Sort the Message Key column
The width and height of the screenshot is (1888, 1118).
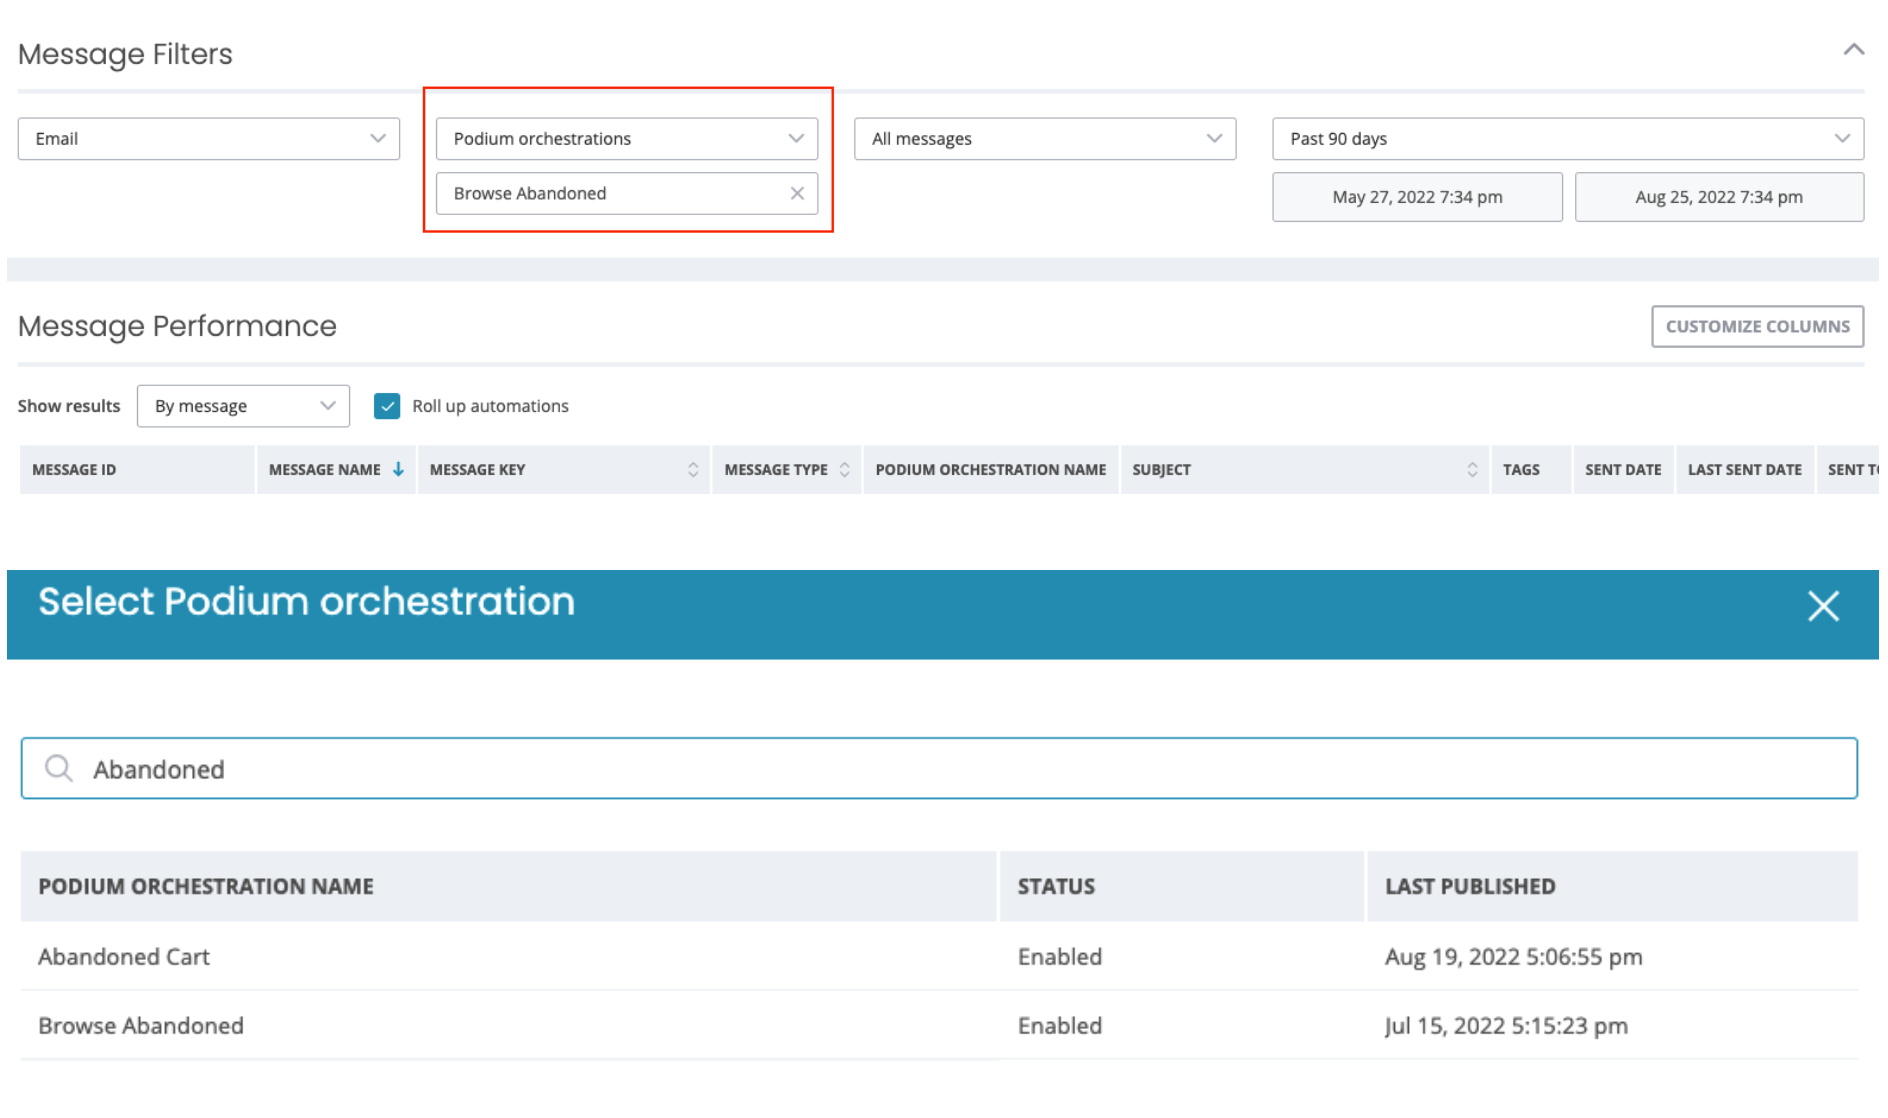[692, 470]
